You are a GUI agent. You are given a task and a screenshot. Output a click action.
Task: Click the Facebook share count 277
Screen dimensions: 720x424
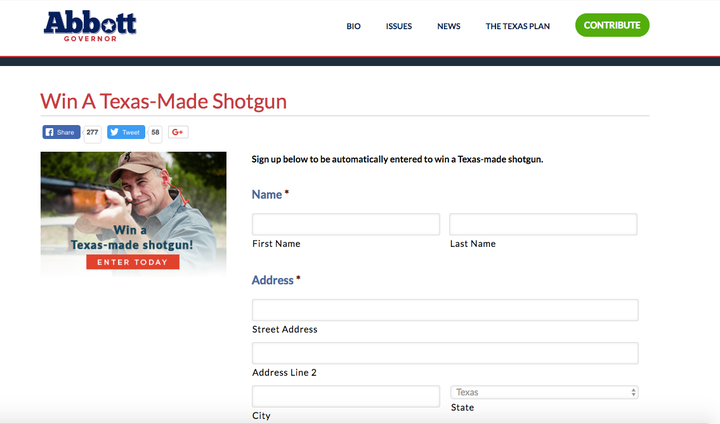[92, 132]
